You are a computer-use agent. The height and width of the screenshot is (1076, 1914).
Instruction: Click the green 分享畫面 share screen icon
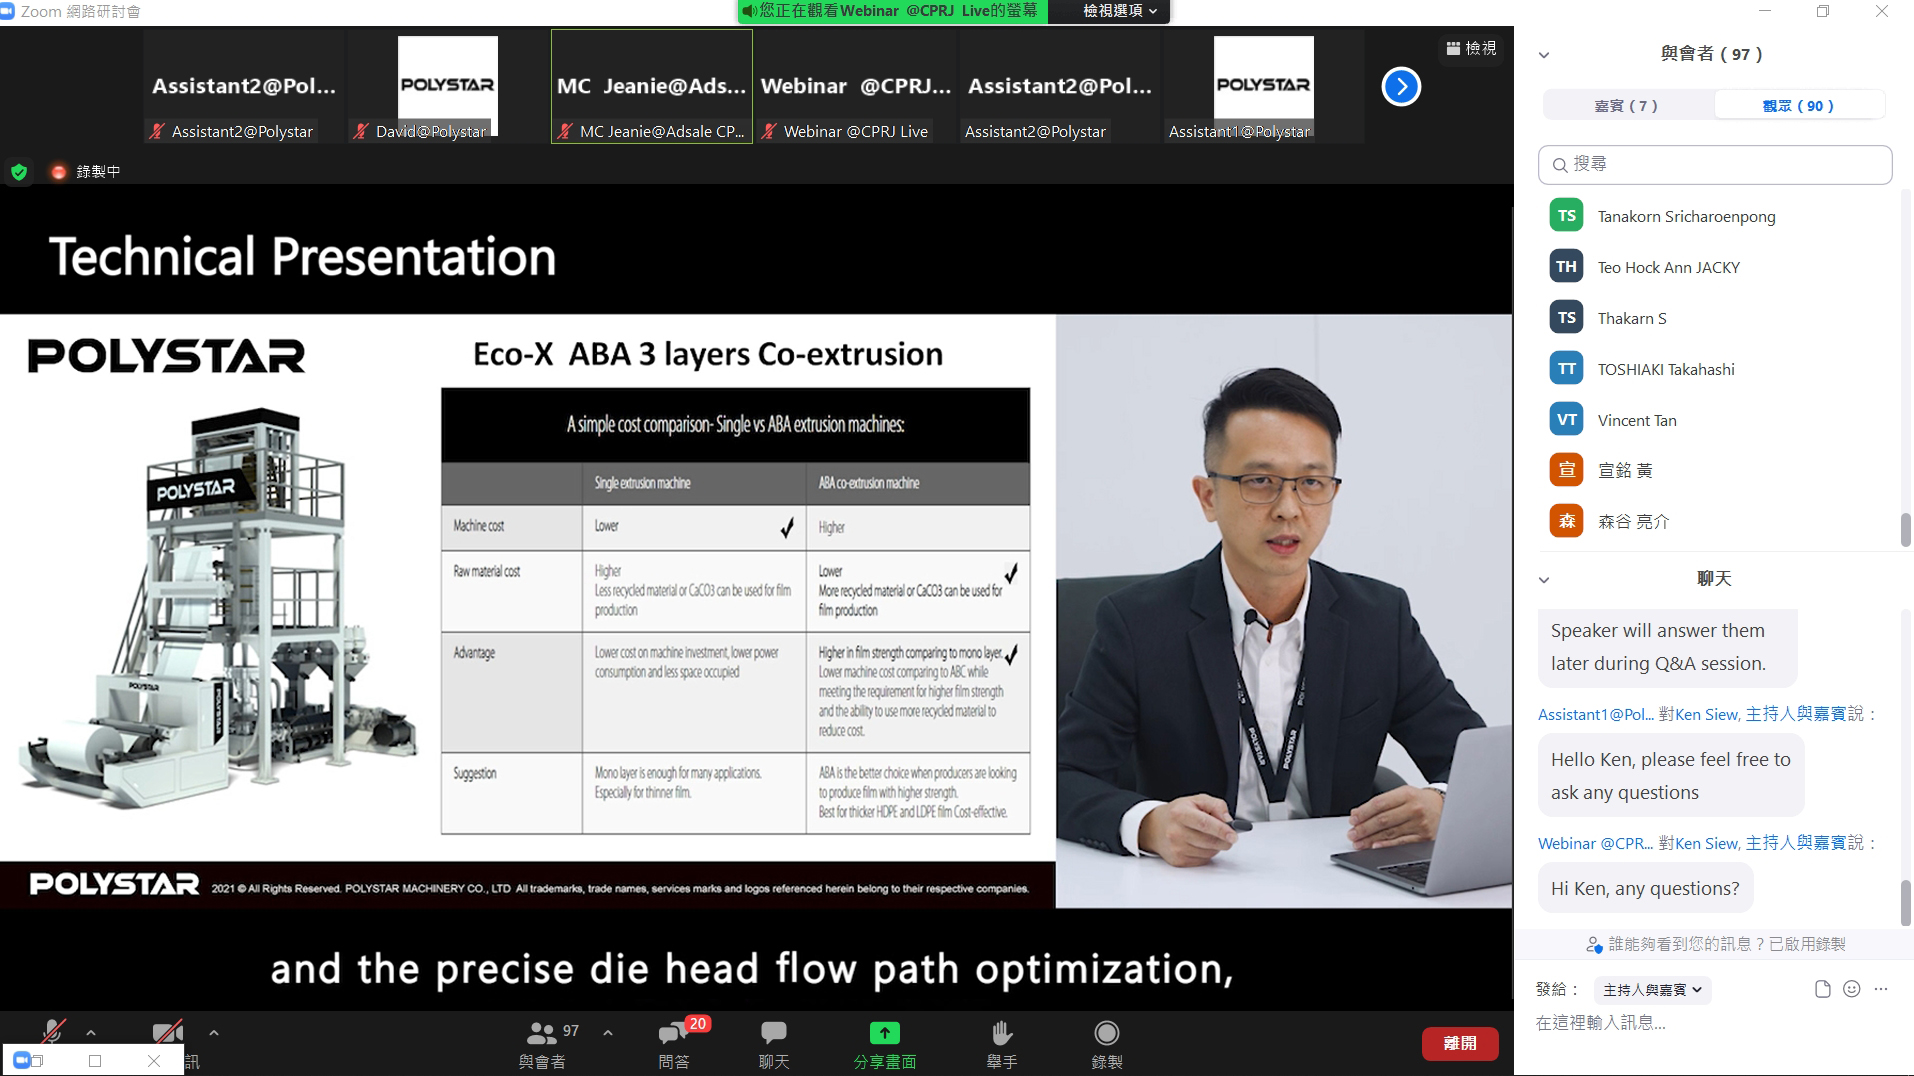884,1033
